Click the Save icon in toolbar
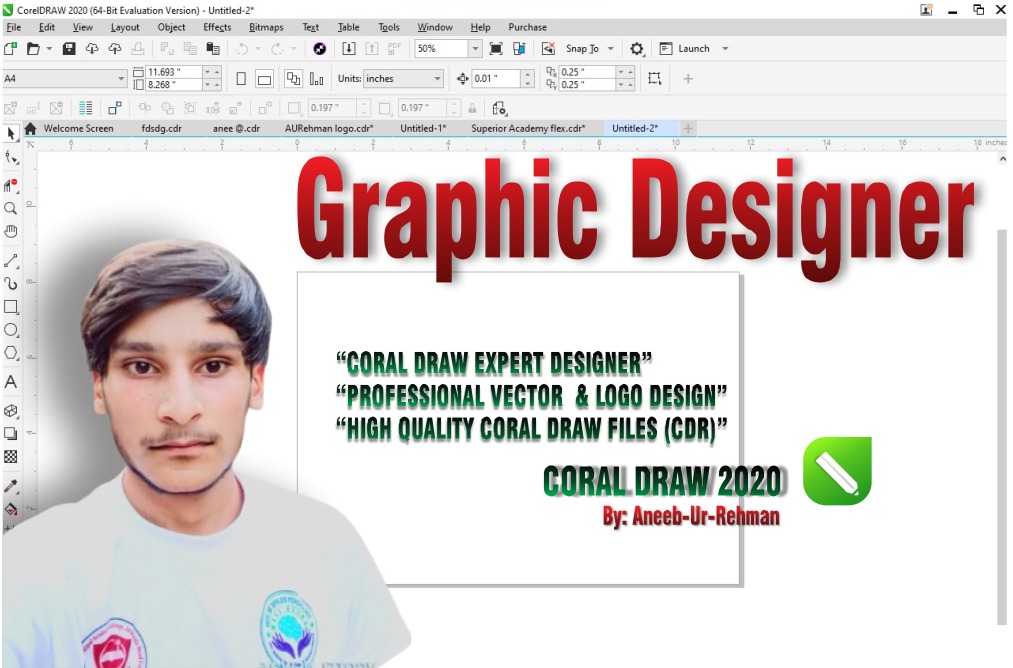 point(69,48)
